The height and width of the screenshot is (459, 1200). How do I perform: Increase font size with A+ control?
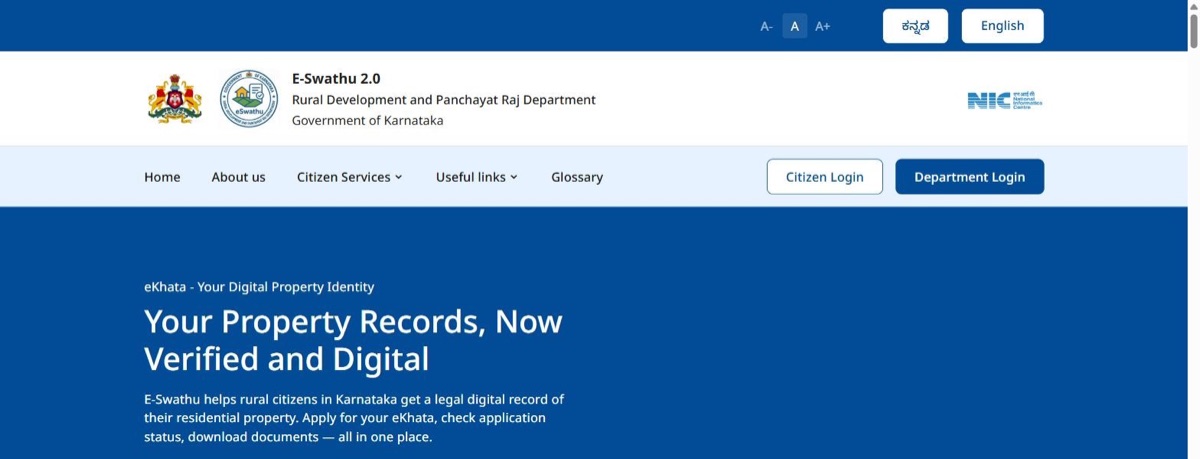pos(823,26)
